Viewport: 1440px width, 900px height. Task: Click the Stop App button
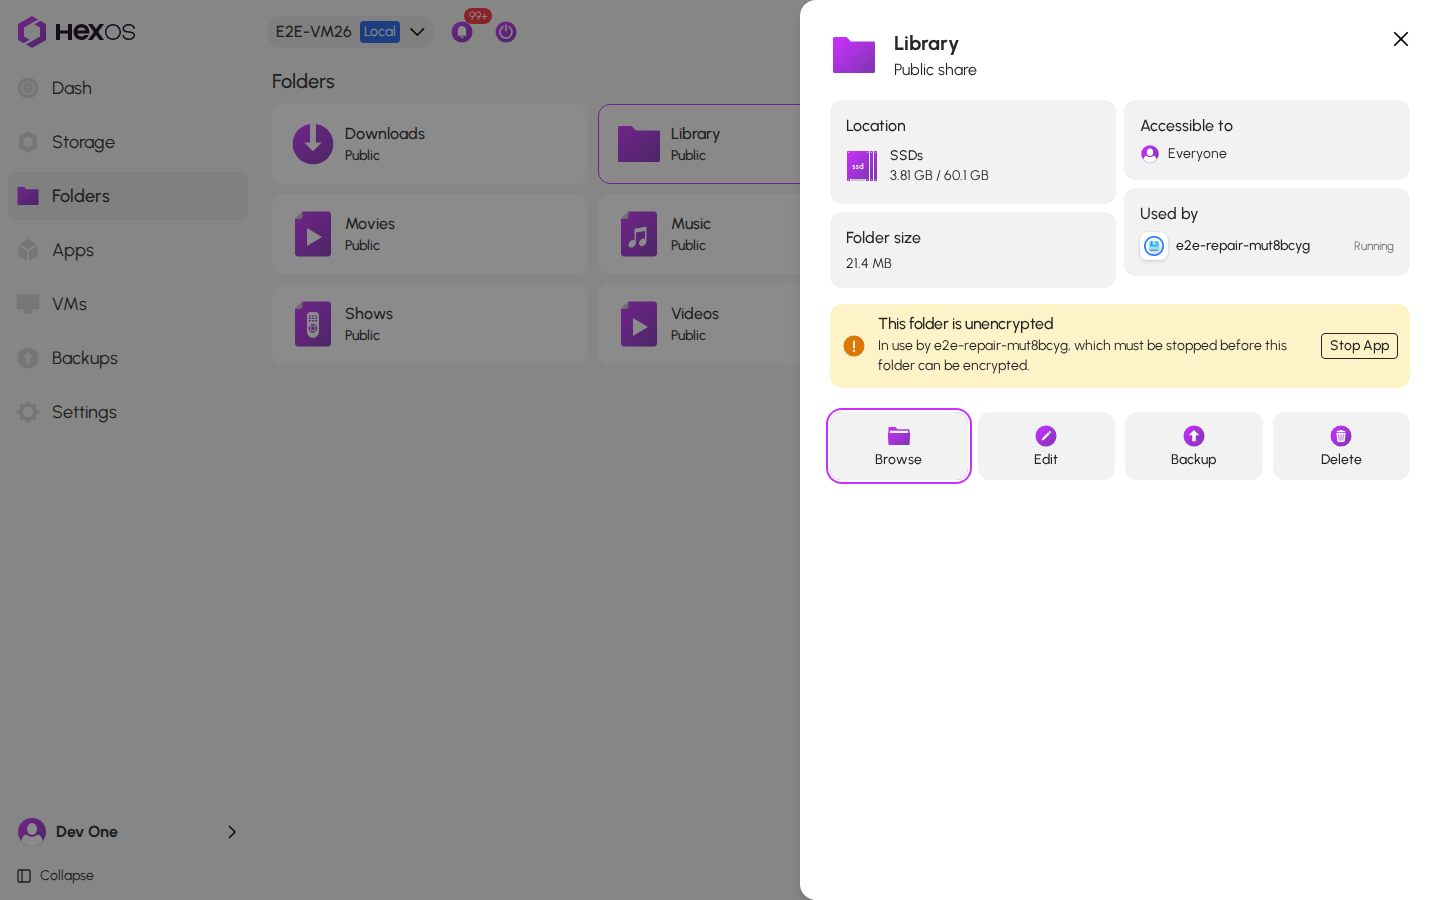click(1359, 346)
